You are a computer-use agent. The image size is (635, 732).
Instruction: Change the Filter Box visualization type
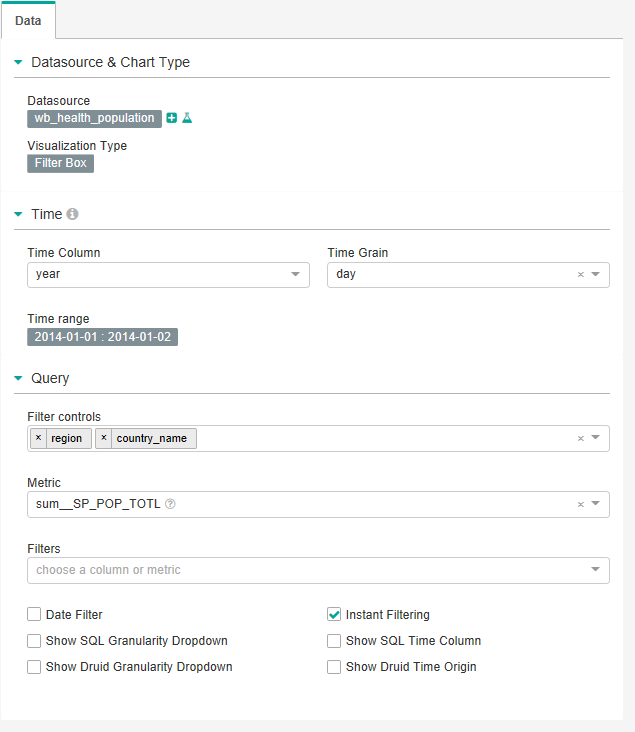(x=60, y=163)
